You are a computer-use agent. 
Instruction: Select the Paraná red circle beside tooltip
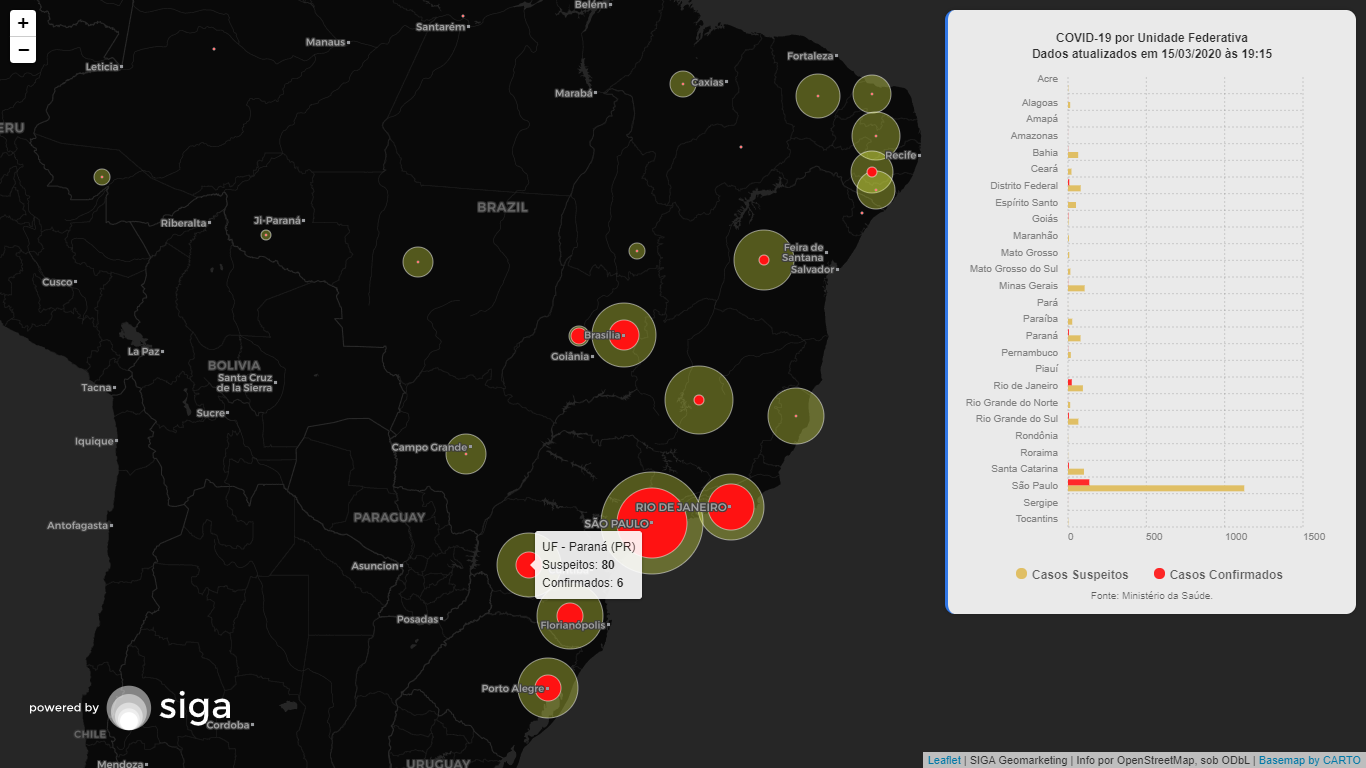coord(526,565)
